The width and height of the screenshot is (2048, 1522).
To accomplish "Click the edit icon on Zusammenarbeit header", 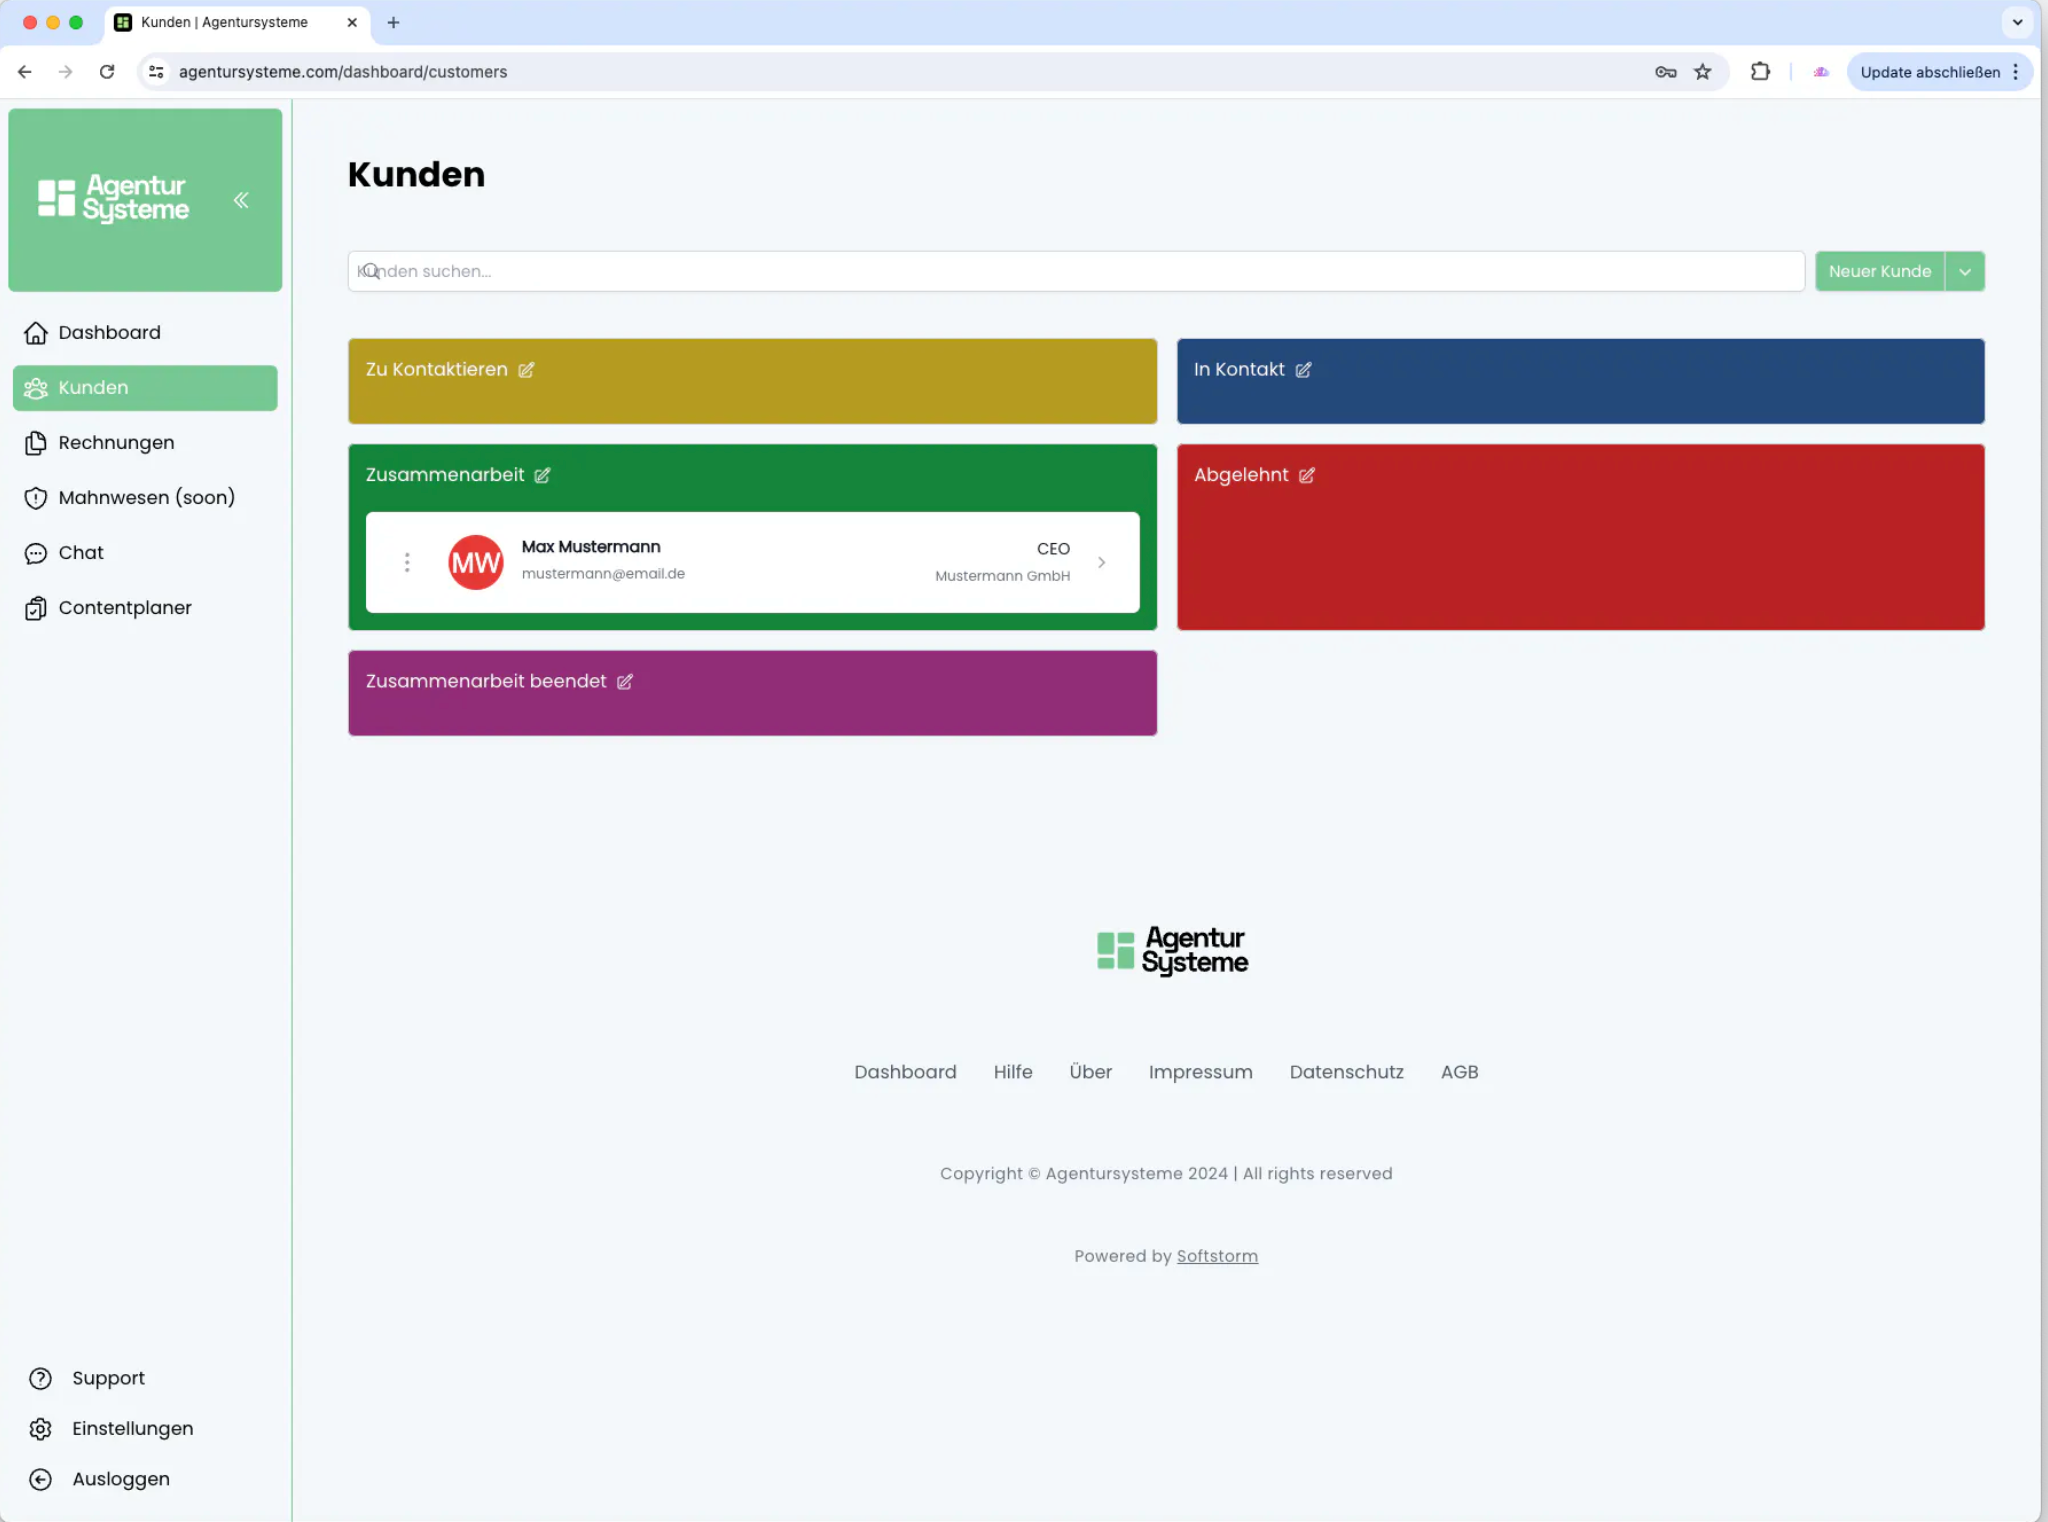I will pyautogui.click(x=544, y=475).
